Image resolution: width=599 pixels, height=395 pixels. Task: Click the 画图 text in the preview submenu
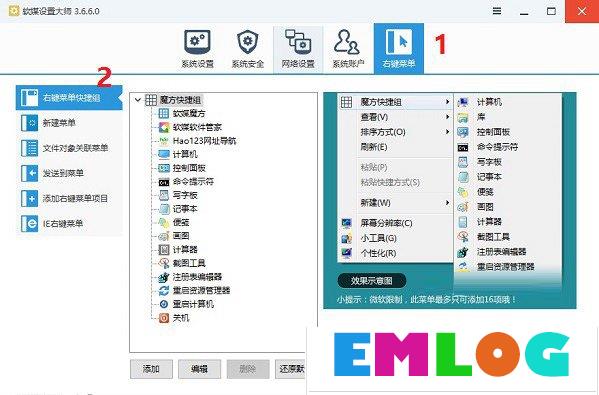[485, 207]
